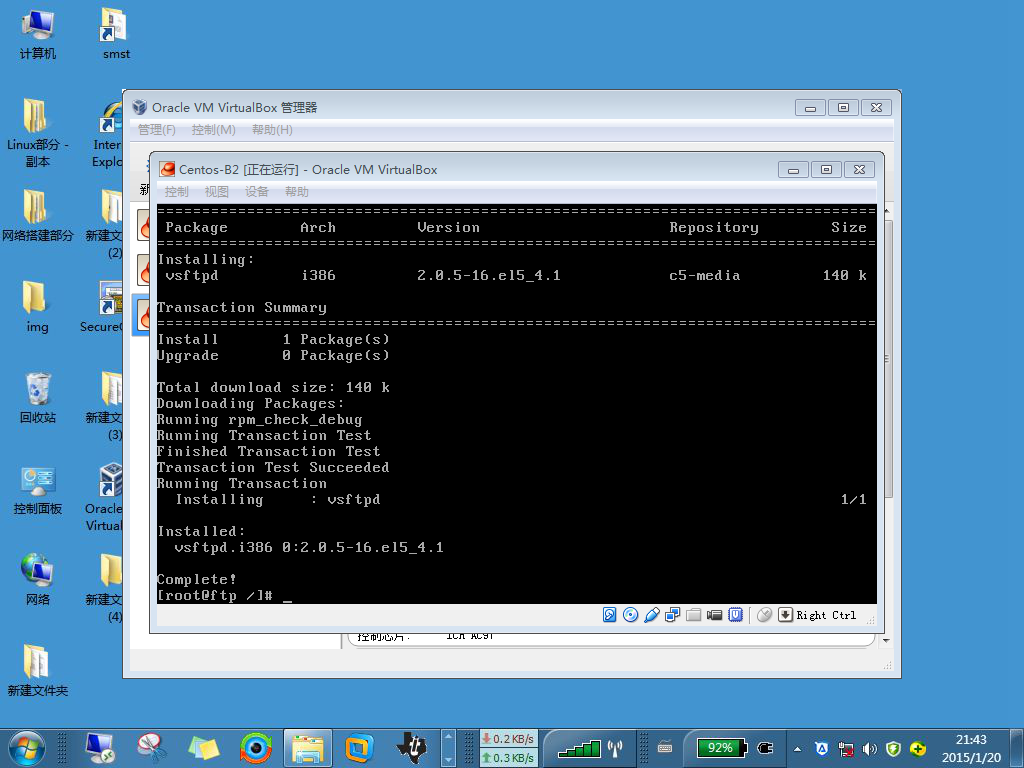Click the hard disk activity status icon
Viewport: 1024px width, 768px height.
coord(609,615)
